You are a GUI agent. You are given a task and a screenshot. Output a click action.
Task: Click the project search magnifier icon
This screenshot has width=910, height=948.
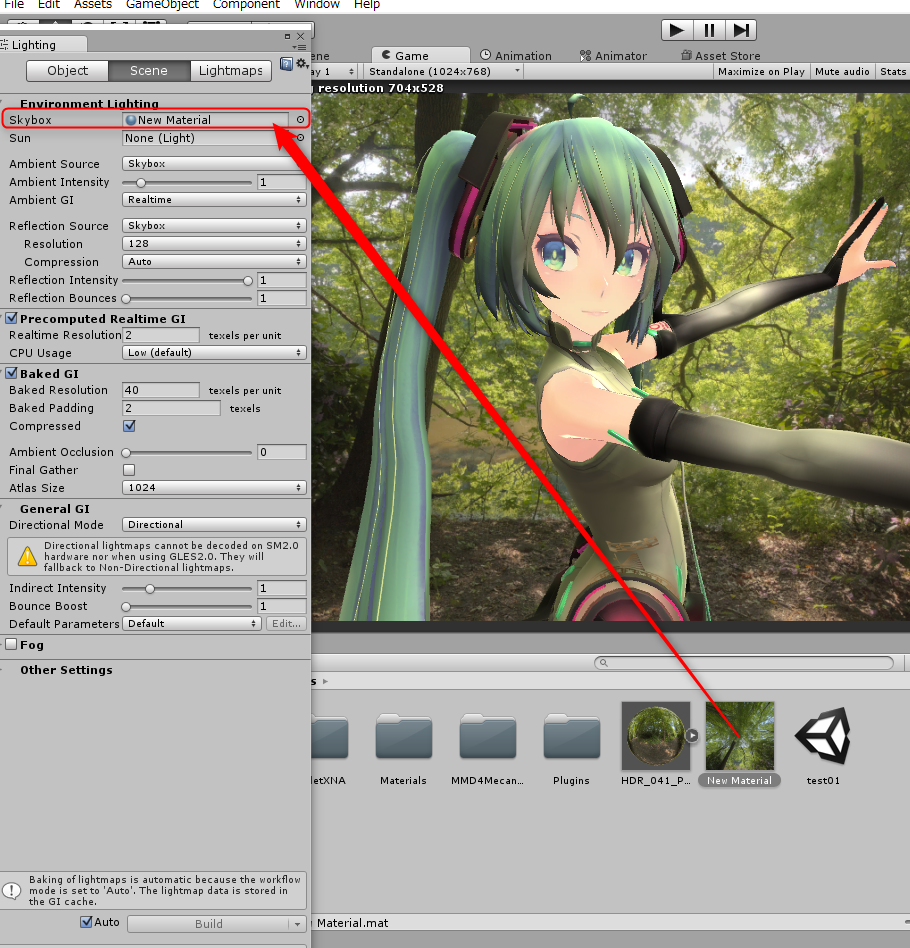(x=603, y=663)
